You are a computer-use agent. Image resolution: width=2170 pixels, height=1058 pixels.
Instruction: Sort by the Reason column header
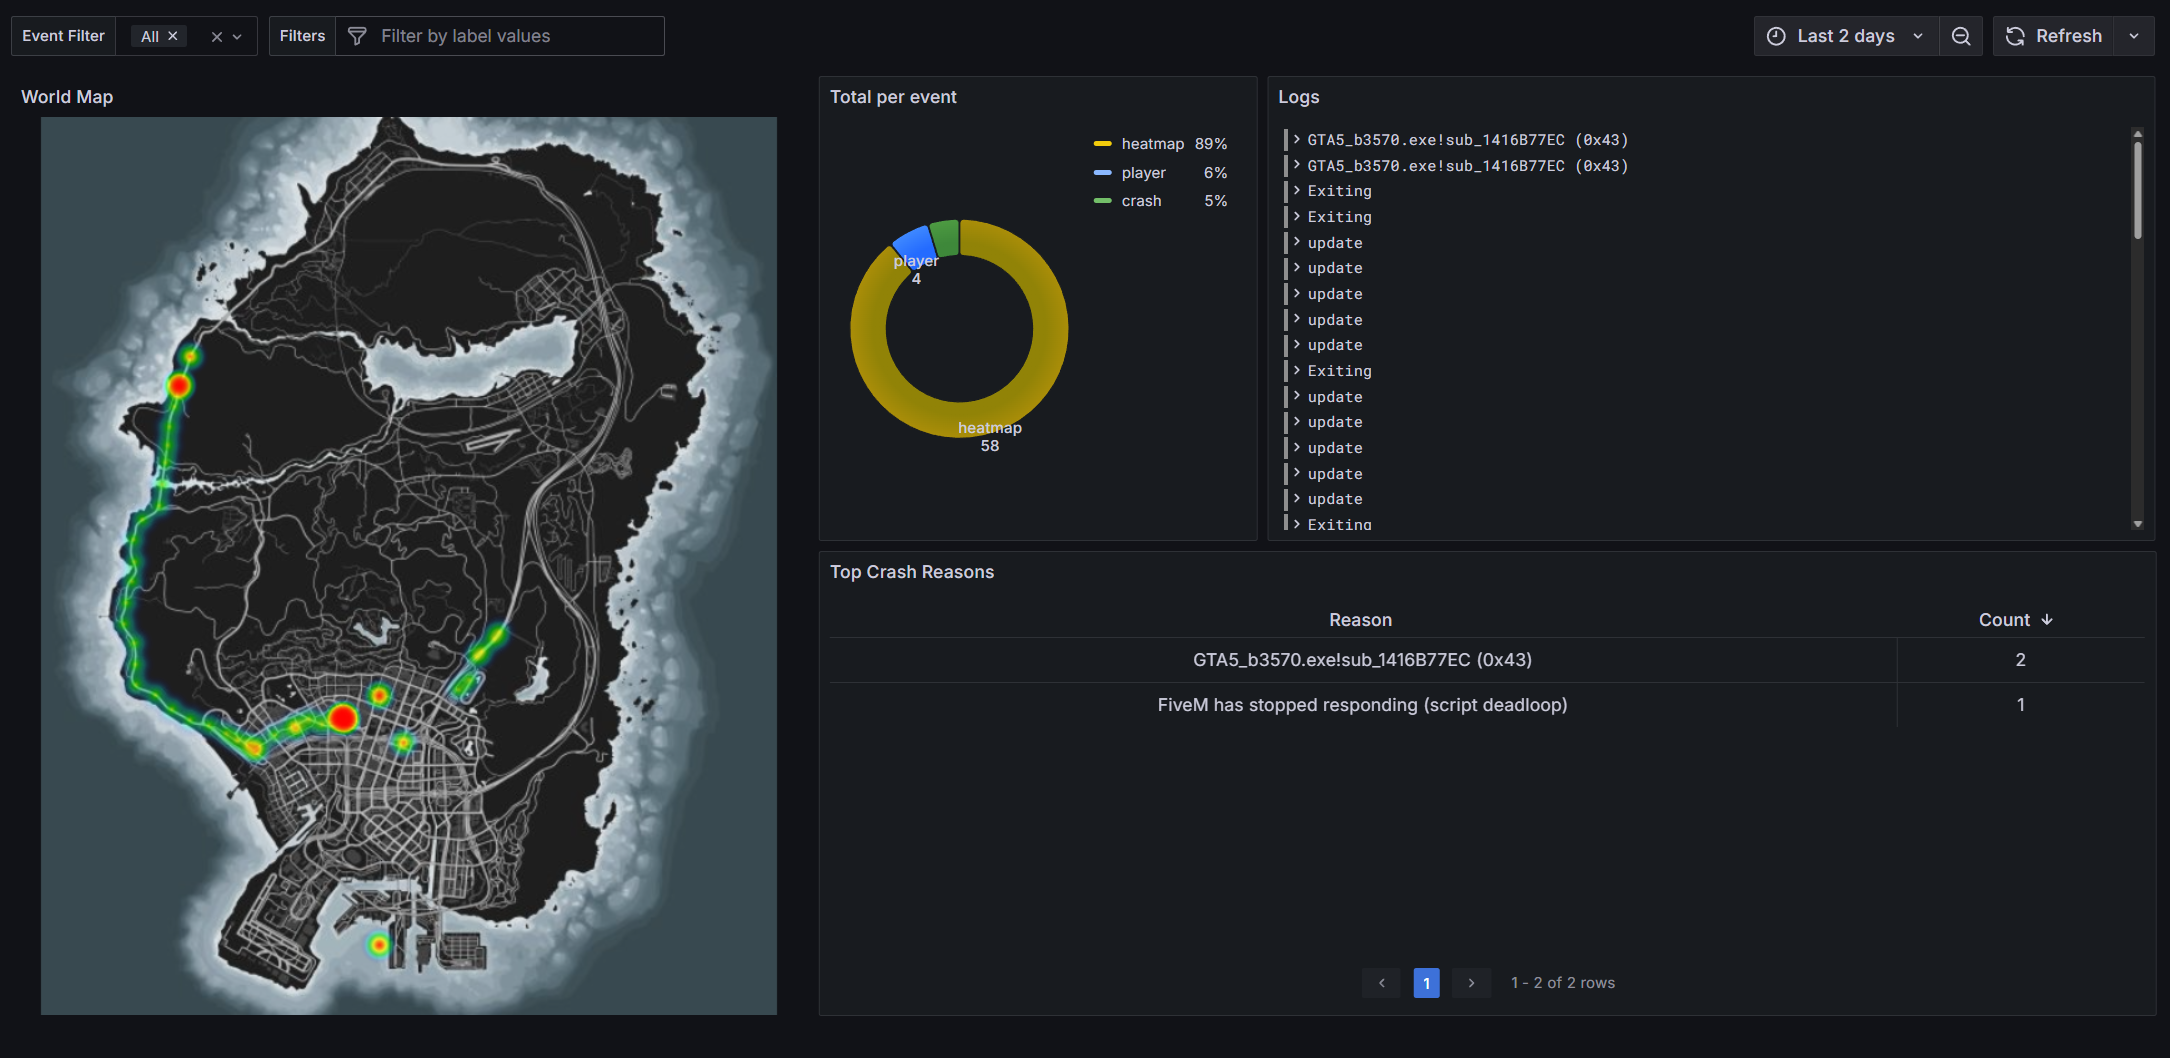(x=1360, y=620)
